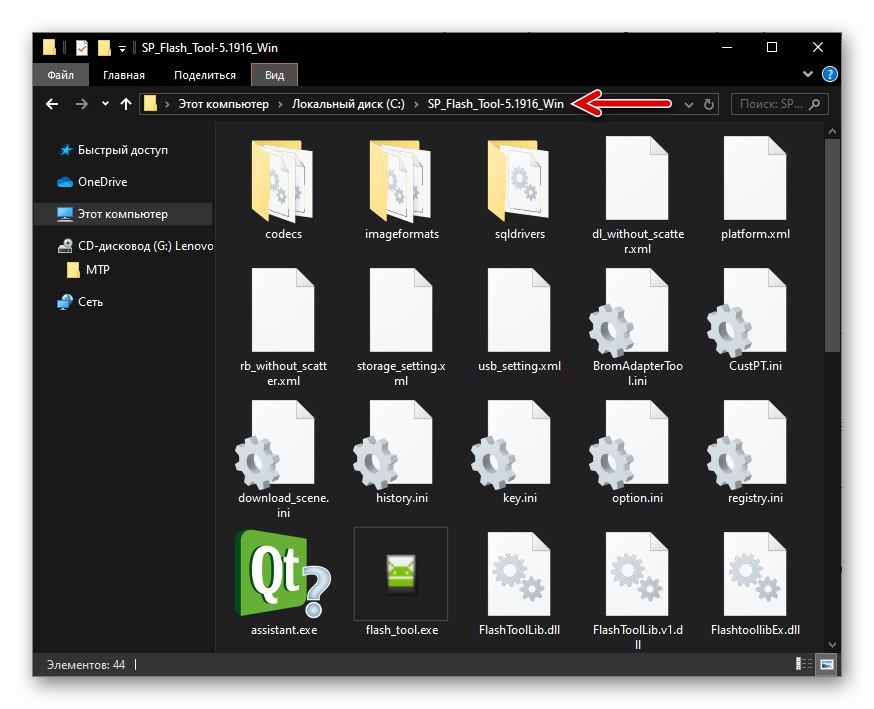The image size is (874, 709).
Task: Open the quick access toolbar customize dropdown
Action: click(122, 49)
